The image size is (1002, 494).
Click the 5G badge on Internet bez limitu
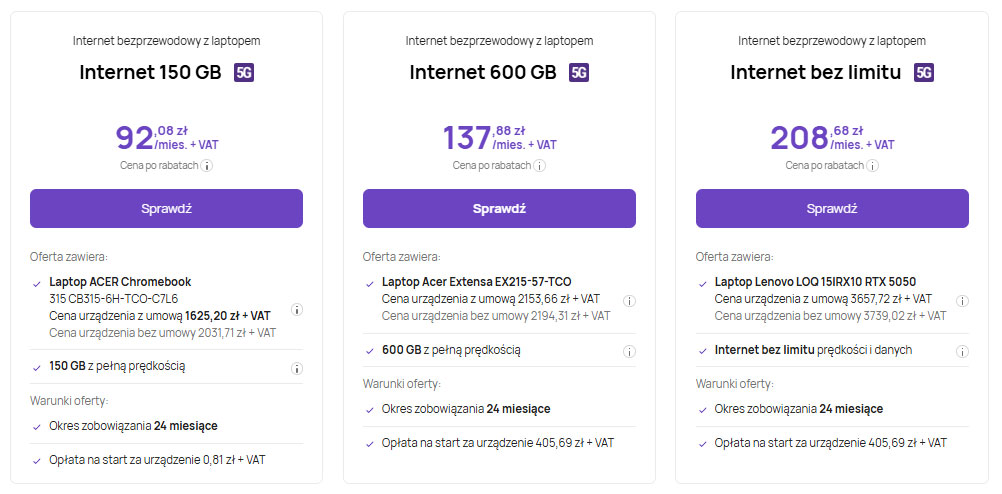pos(924,72)
